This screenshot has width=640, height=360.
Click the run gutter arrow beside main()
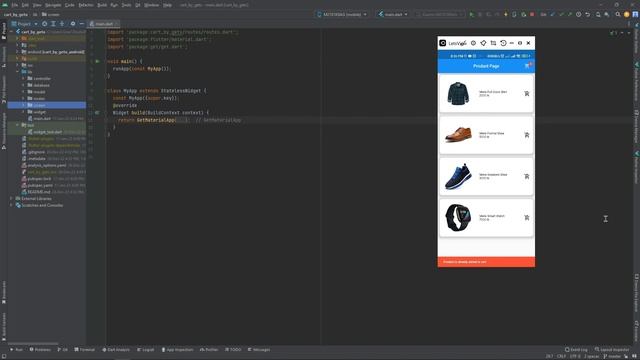[97, 61]
